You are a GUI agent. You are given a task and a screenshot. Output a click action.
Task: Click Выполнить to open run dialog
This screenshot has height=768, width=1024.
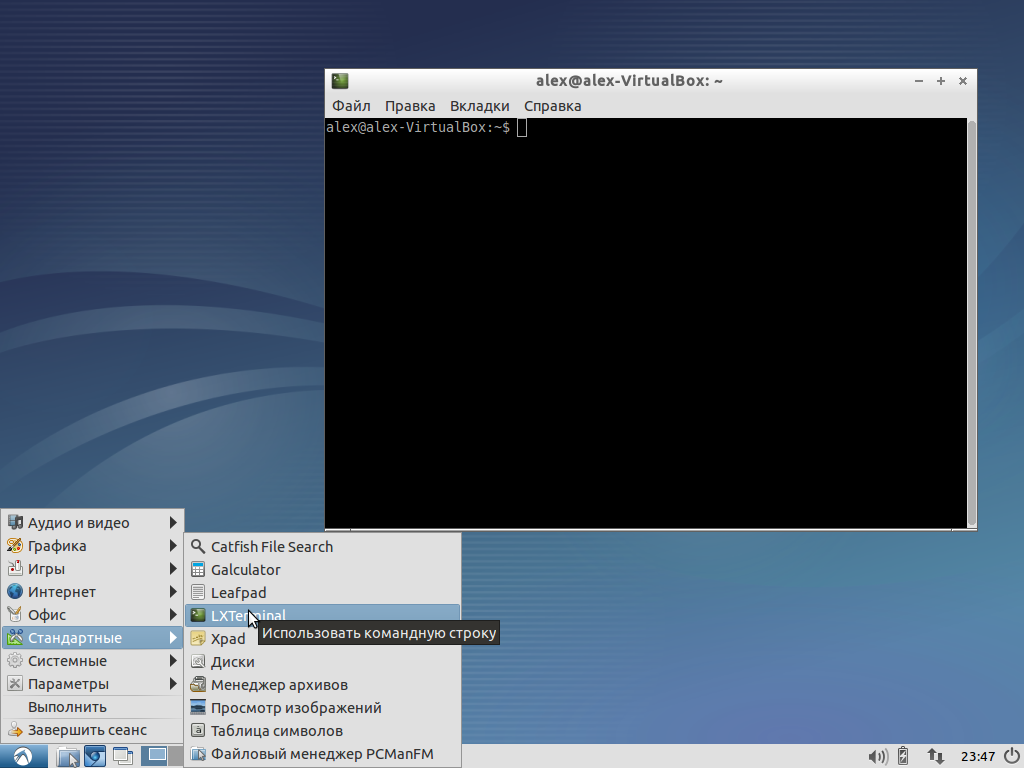click(67, 707)
